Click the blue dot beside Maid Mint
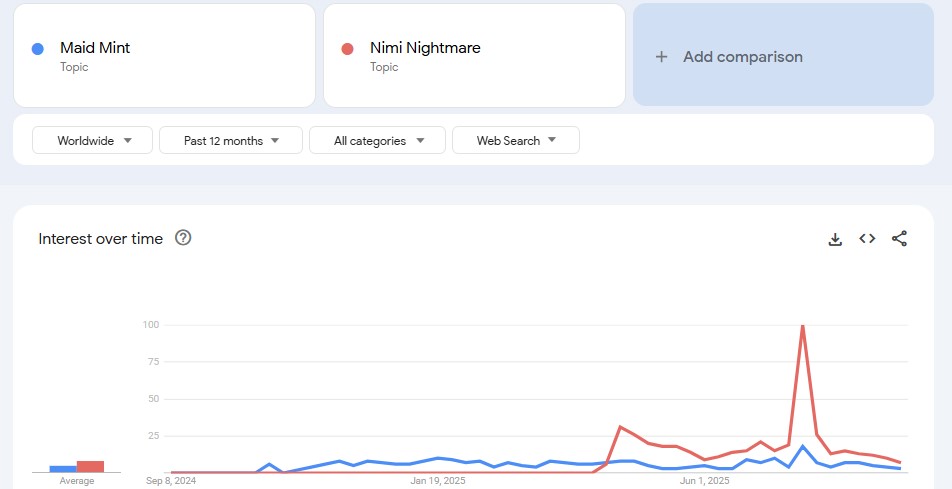The width and height of the screenshot is (952, 489). coord(38,49)
